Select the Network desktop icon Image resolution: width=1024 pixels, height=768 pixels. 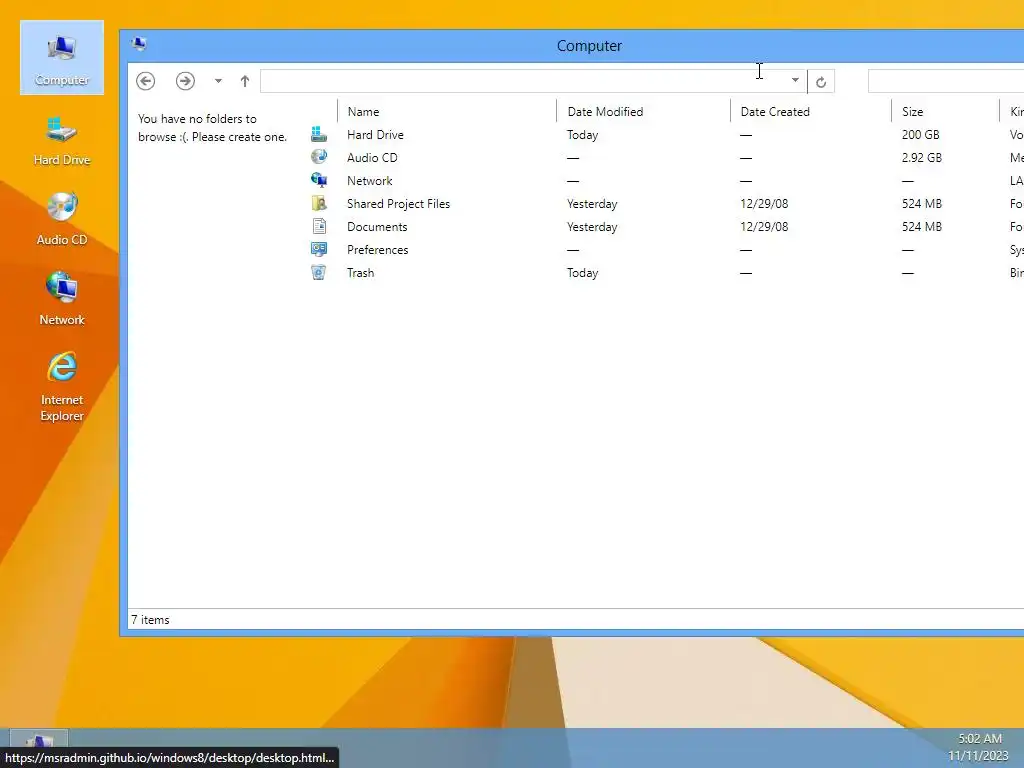pyautogui.click(x=61, y=299)
